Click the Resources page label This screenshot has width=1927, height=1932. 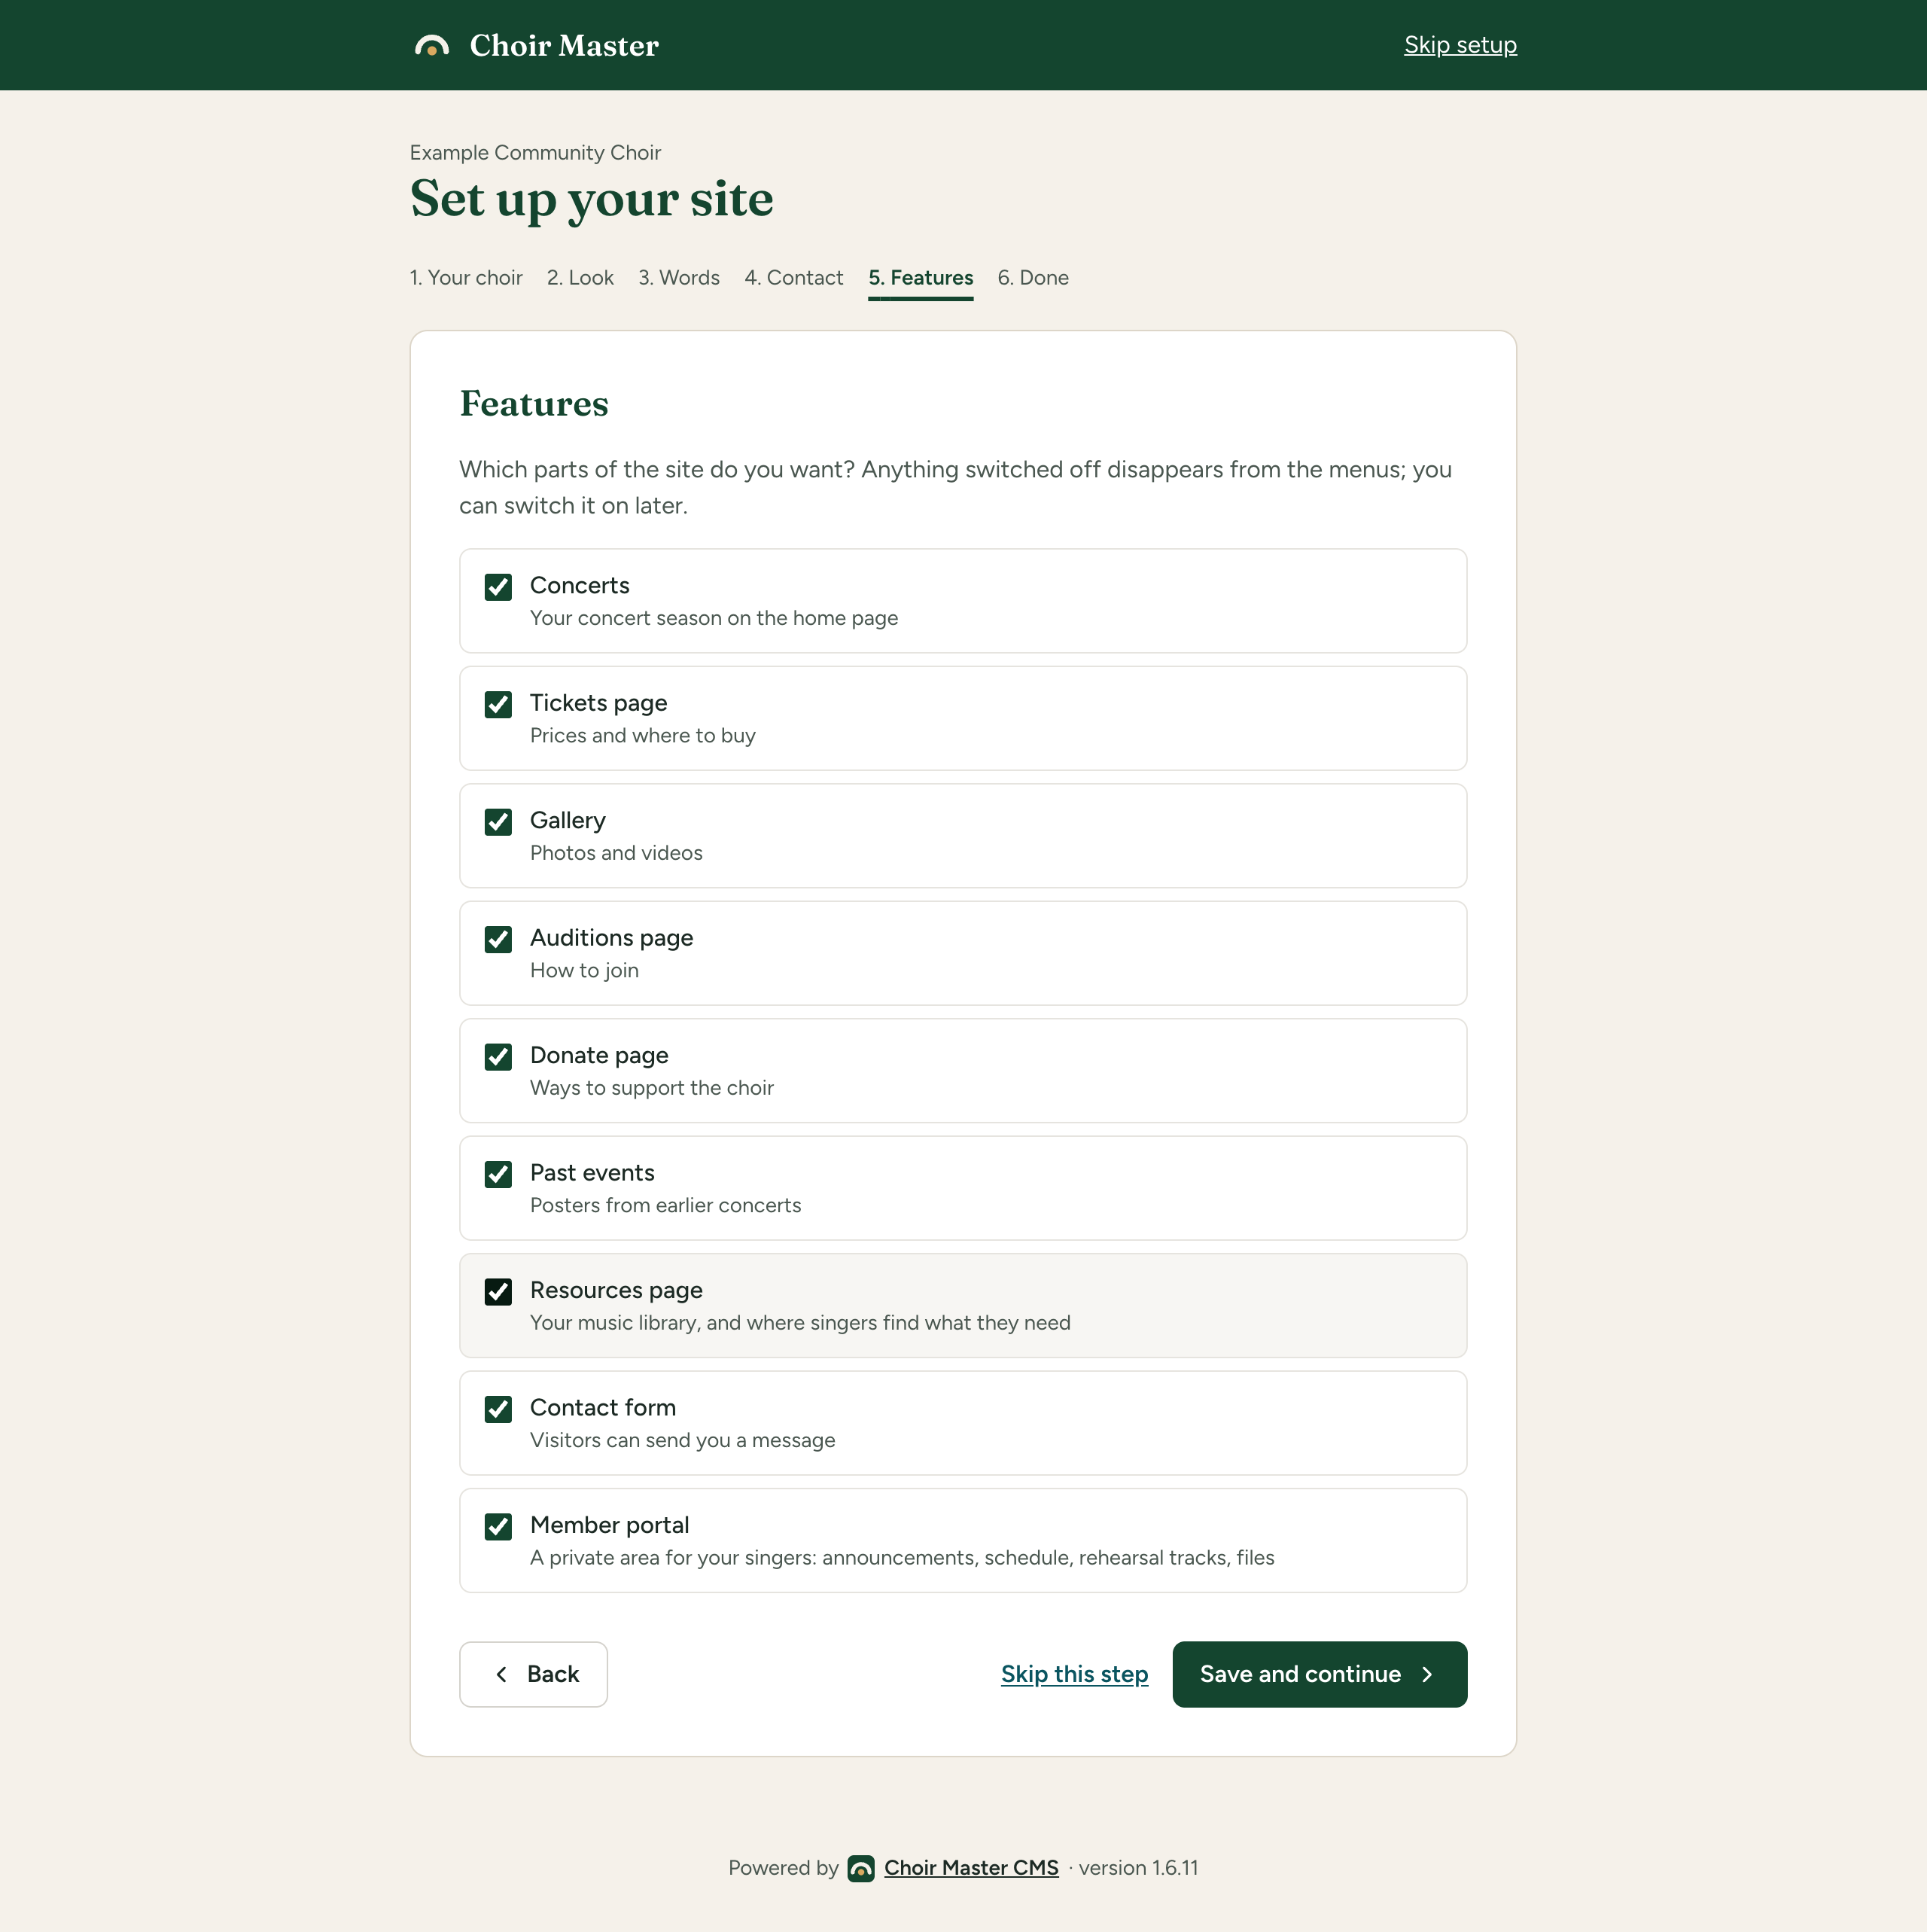[x=616, y=1290]
